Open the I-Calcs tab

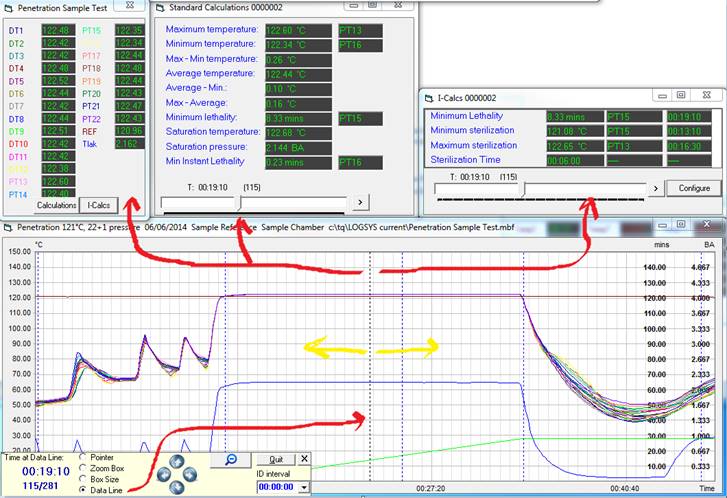(99, 204)
